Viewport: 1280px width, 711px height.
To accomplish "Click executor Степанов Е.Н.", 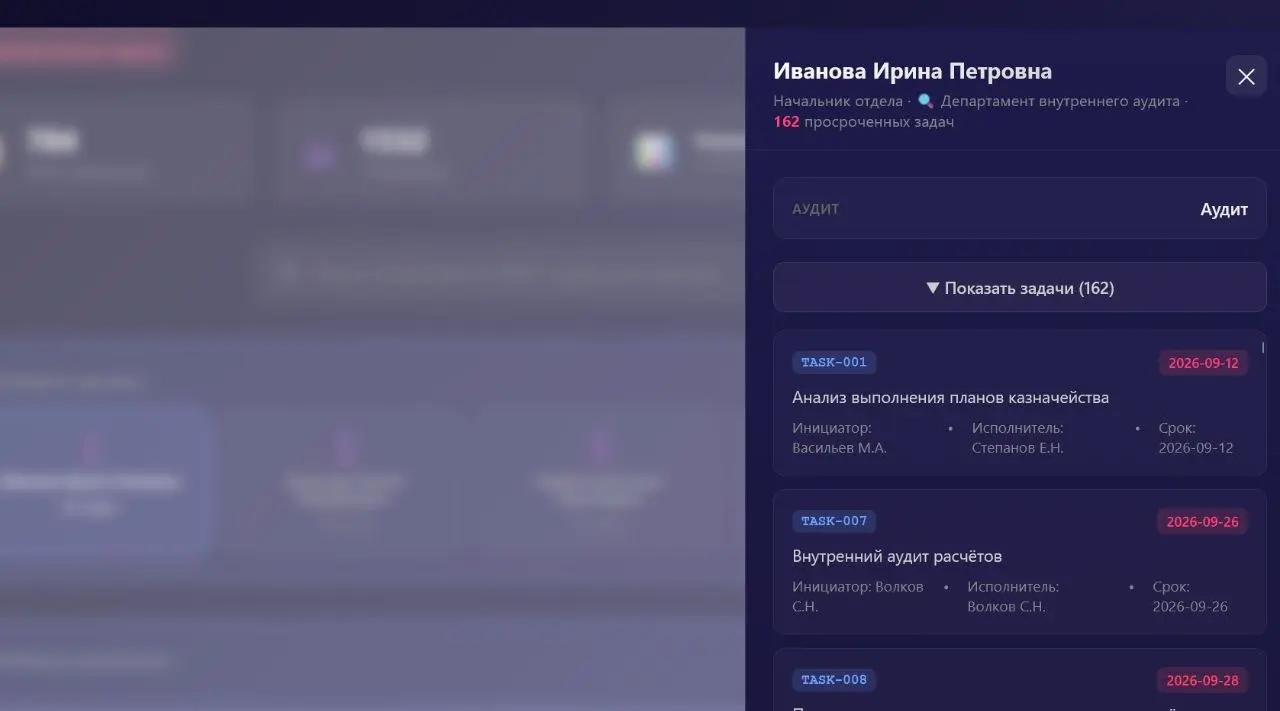I will pyautogui.click(x=1018, y=438).
